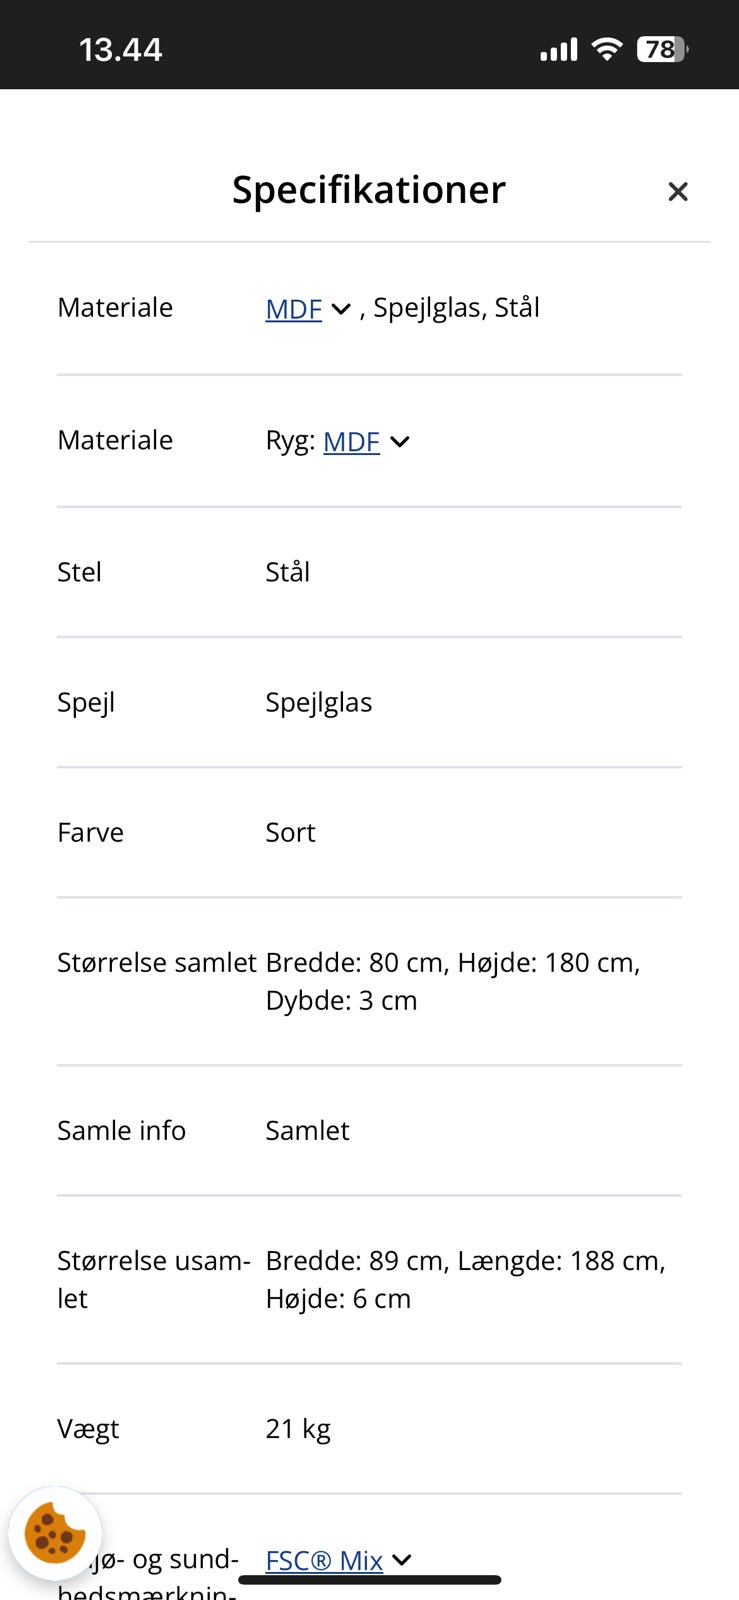The width and height of the screenshot is (739, 1600).
Task: Tap the Specifikationer heading
Action: click(x=368, y=190)
